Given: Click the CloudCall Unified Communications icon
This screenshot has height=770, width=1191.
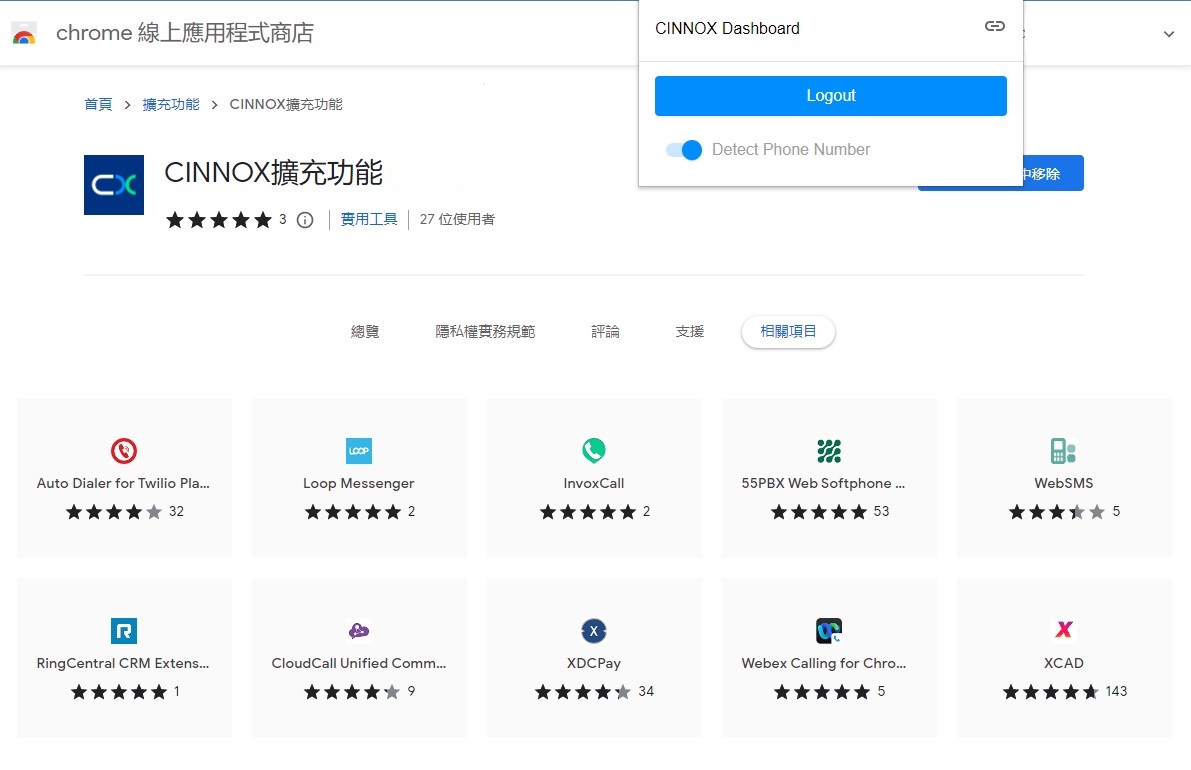Looking at the screenshot, I should 359,630.
